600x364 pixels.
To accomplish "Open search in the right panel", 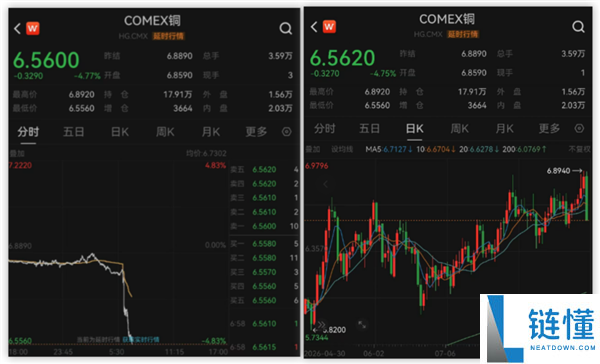I will pyautogui.click(x=578, y=26).
